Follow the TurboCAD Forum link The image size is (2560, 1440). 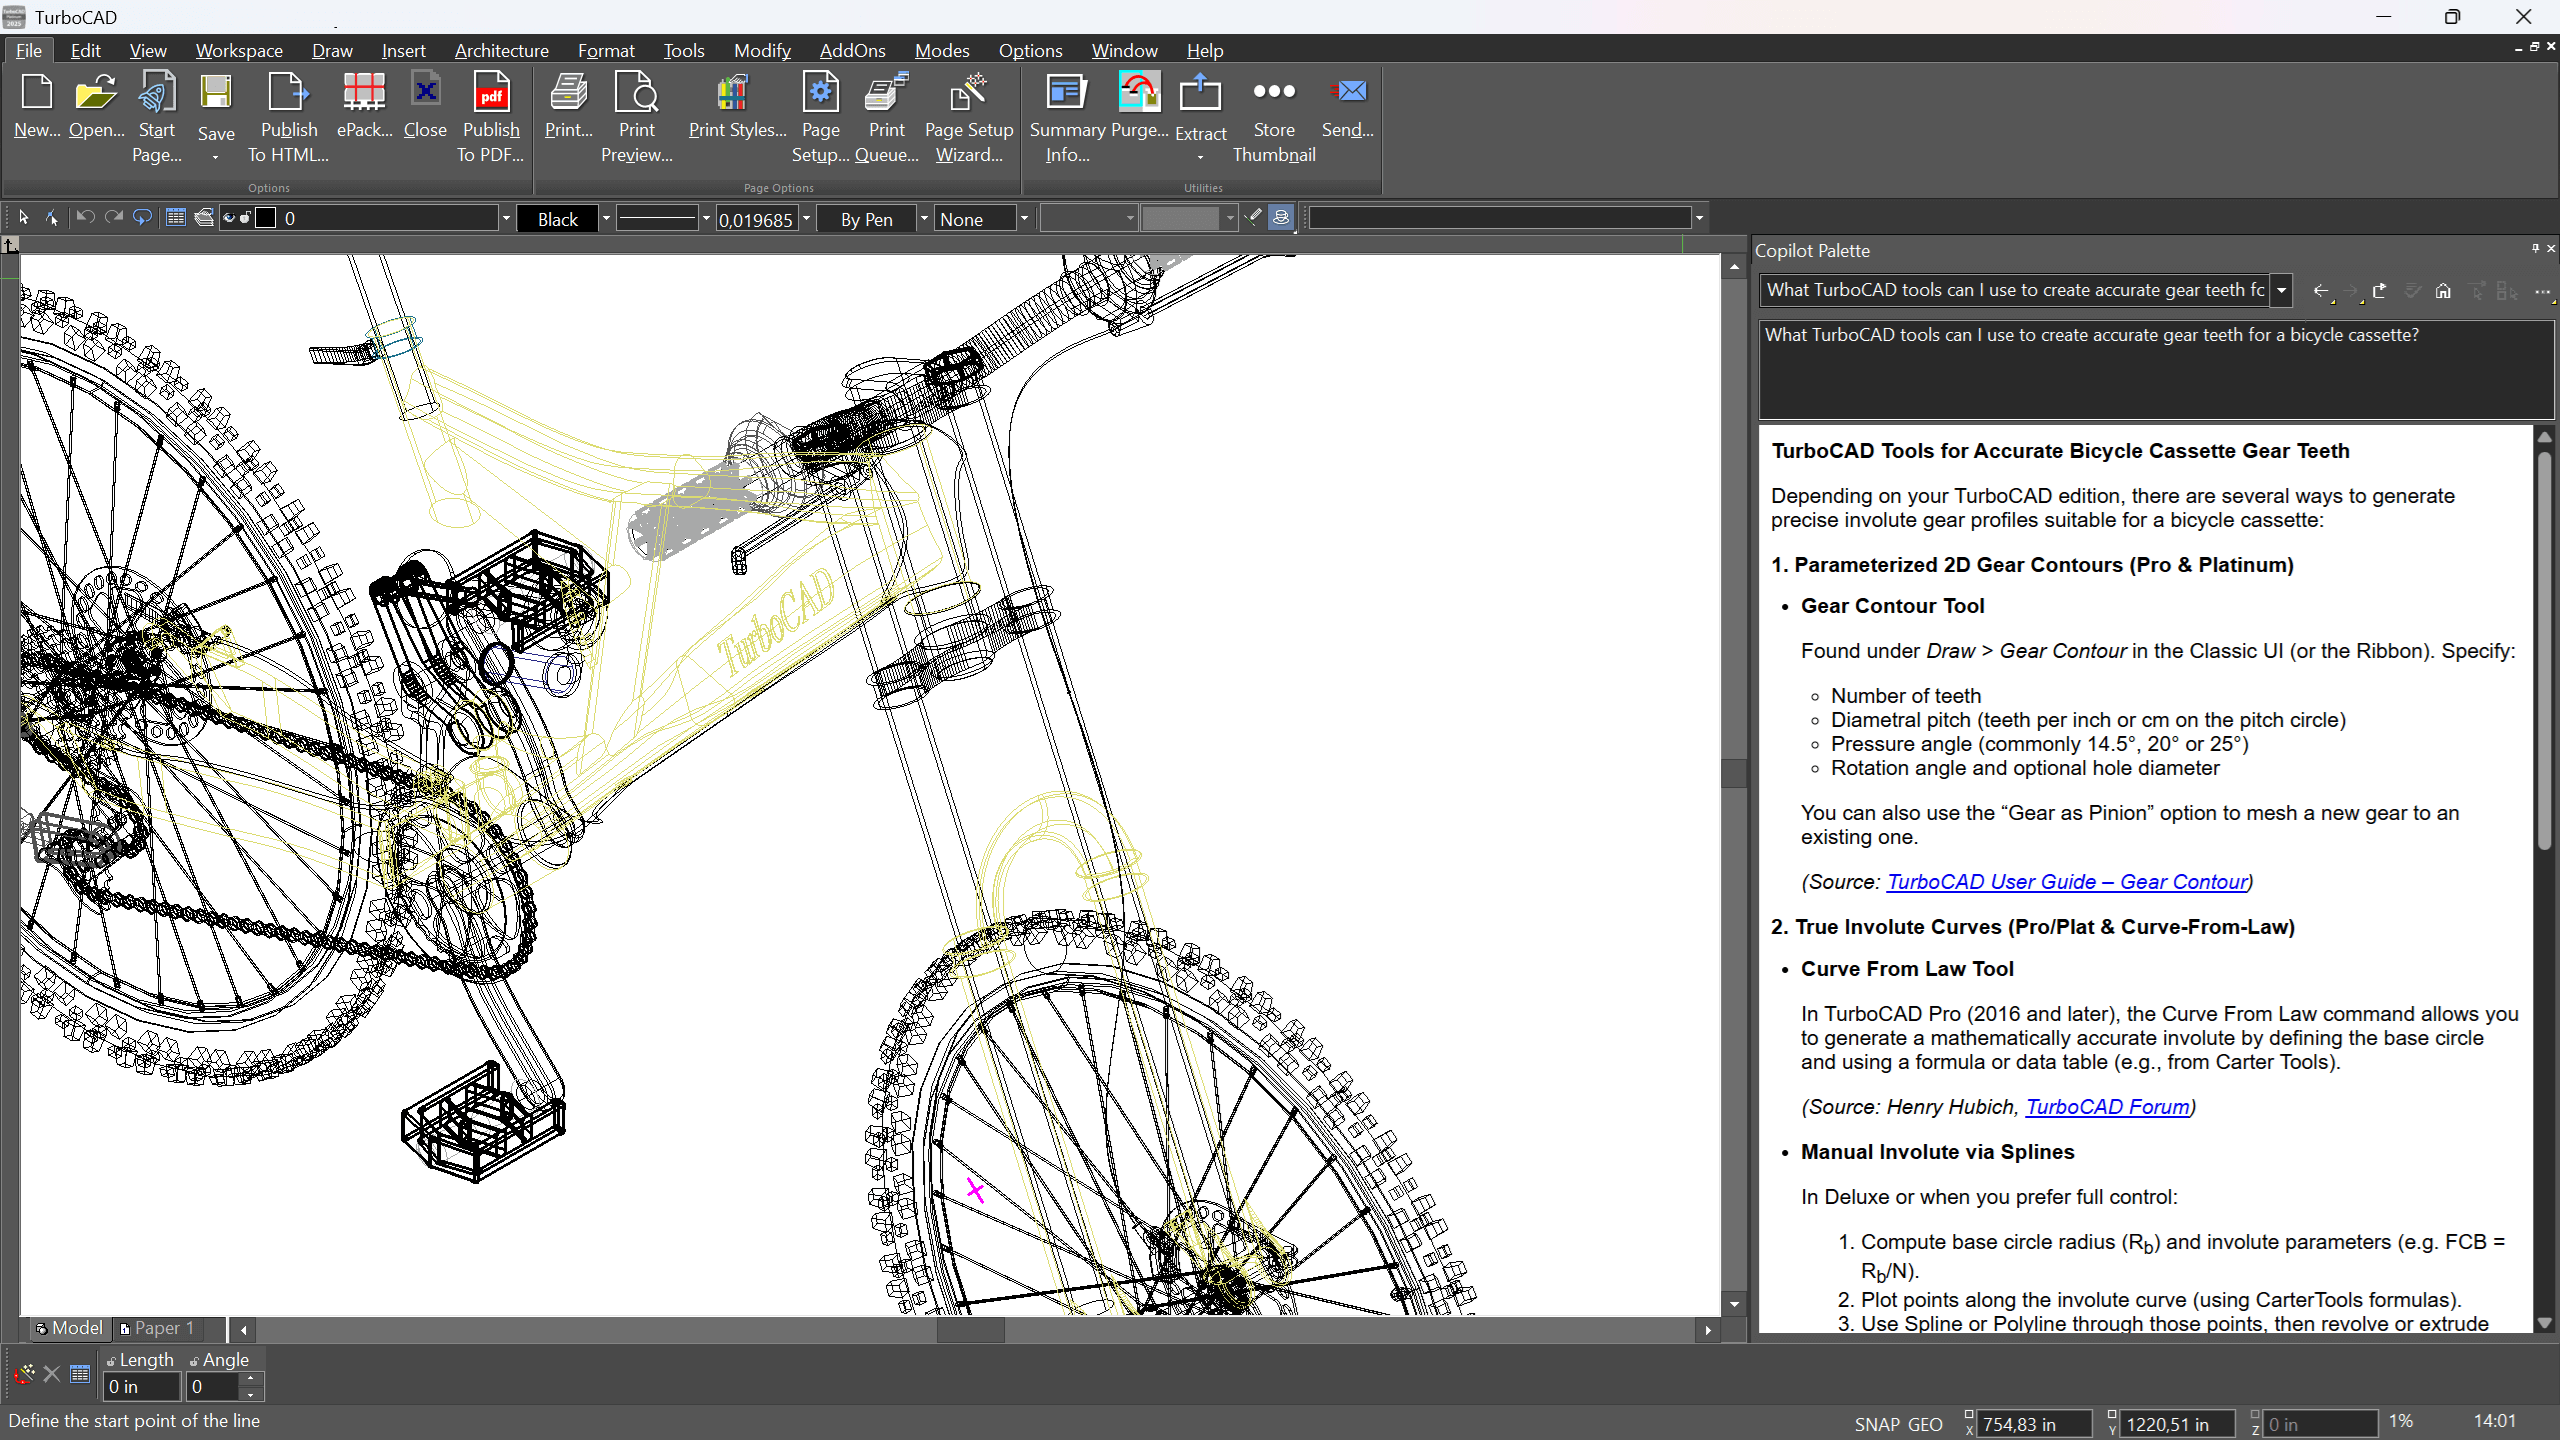tap(2107, 1107)
